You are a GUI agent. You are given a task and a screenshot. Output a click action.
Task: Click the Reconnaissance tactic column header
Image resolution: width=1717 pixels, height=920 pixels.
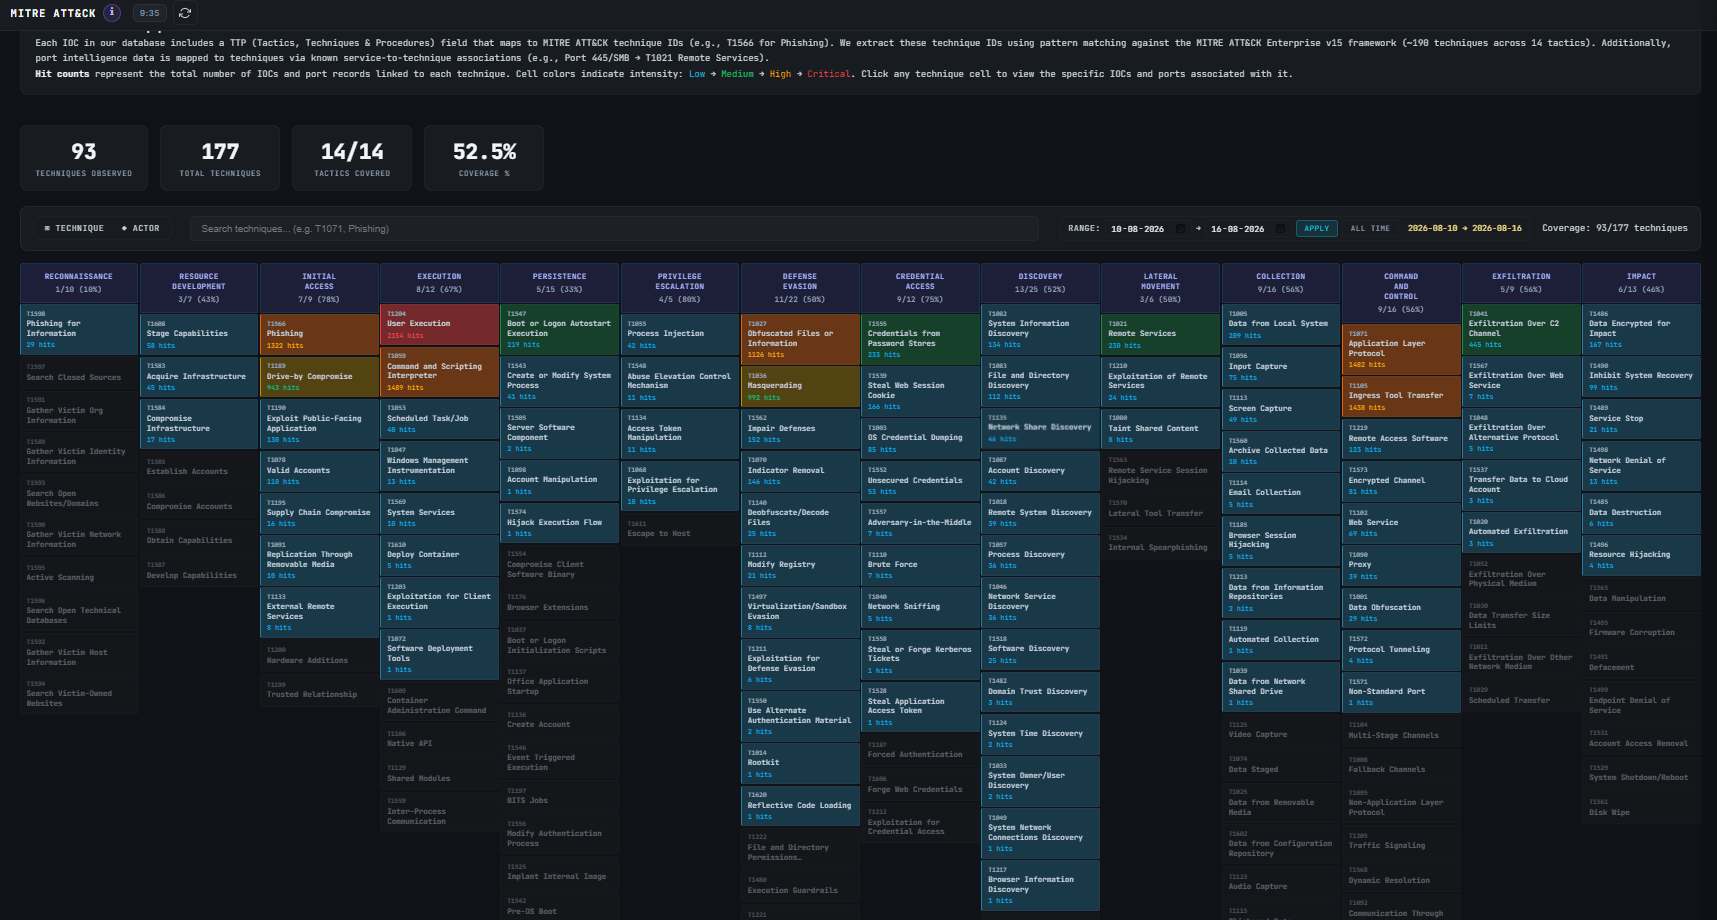tap(79, 283)
